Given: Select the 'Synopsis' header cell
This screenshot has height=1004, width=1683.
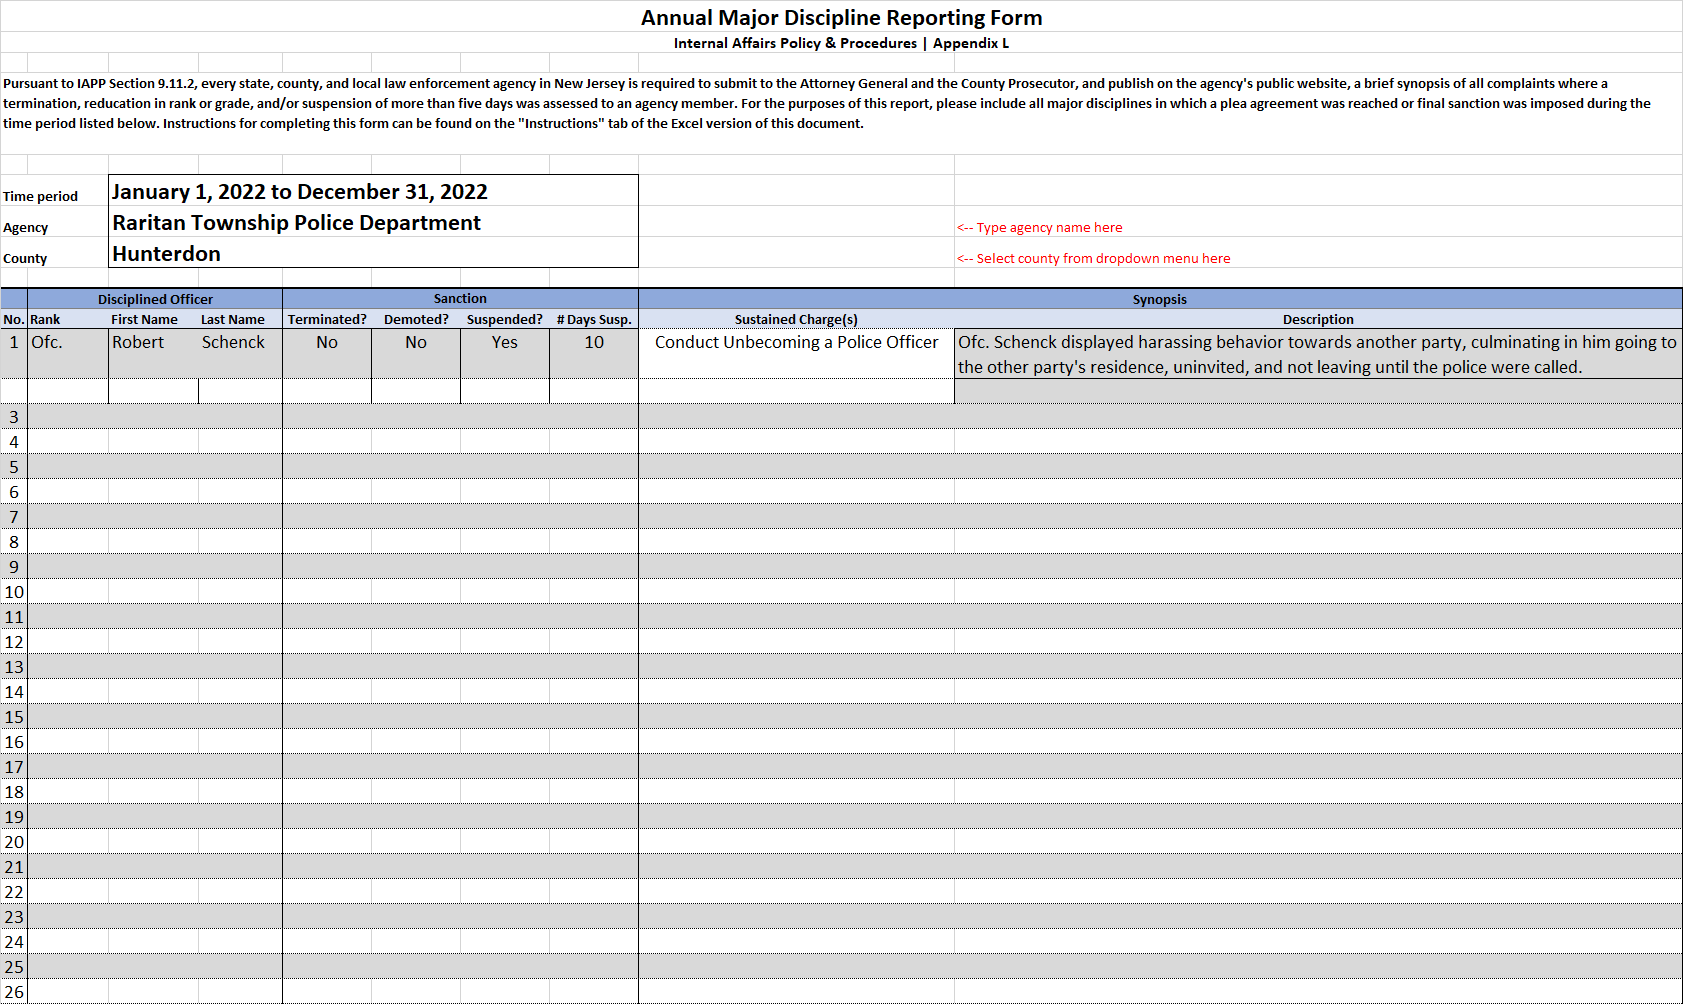Looking at the screenshot, I should [1160, 299].
